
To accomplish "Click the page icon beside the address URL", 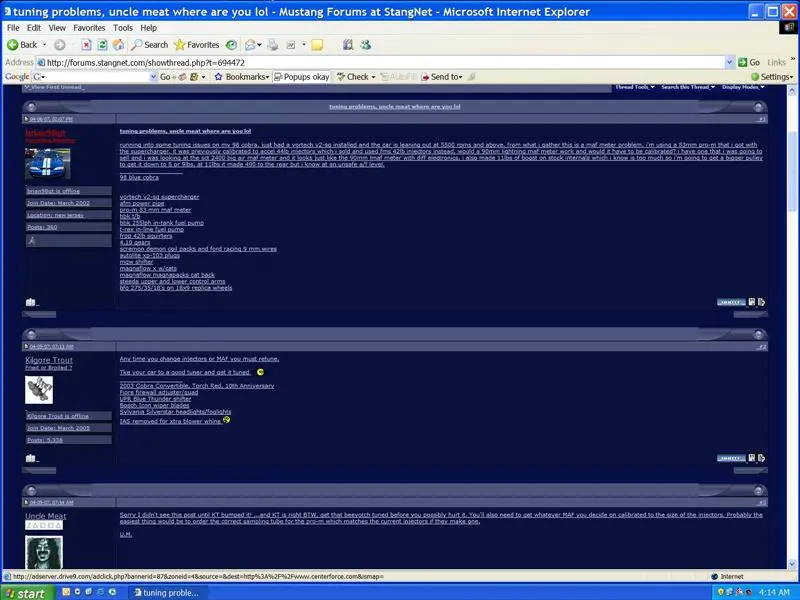I will (x=41, y=62).
